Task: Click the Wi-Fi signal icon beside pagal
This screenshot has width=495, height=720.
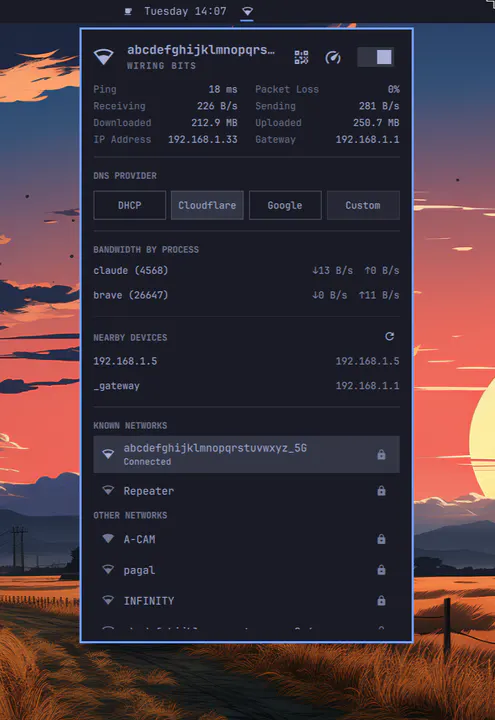Action: pyautogui.click(x=108, y=570)
